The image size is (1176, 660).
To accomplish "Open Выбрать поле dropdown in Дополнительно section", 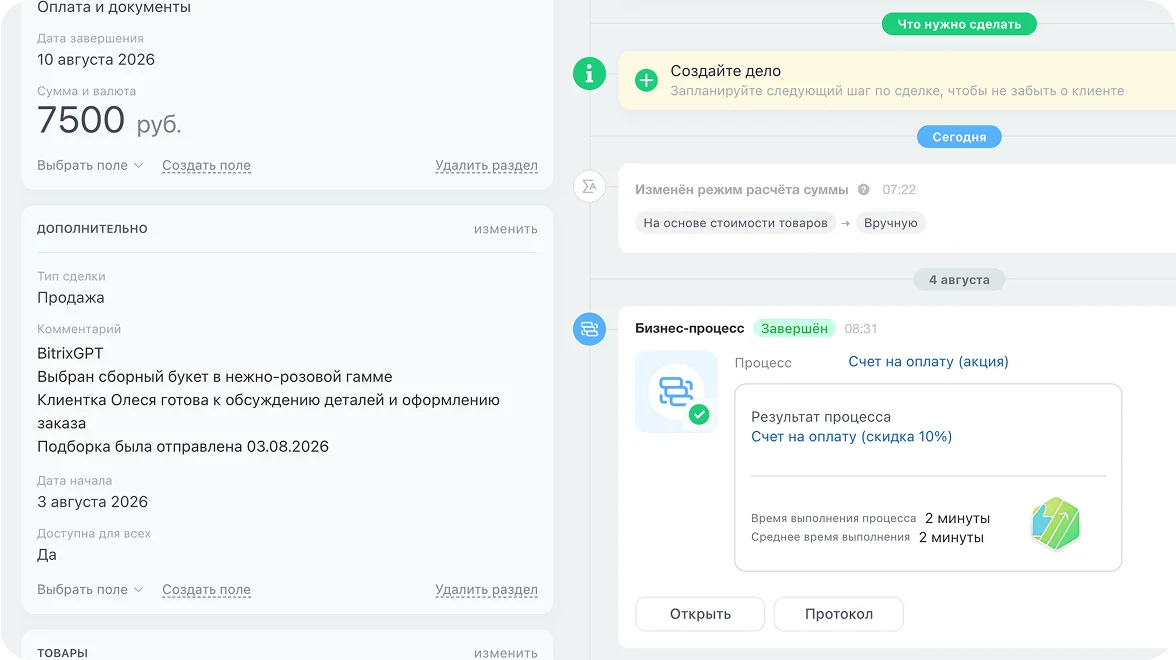I will [90, 590].
